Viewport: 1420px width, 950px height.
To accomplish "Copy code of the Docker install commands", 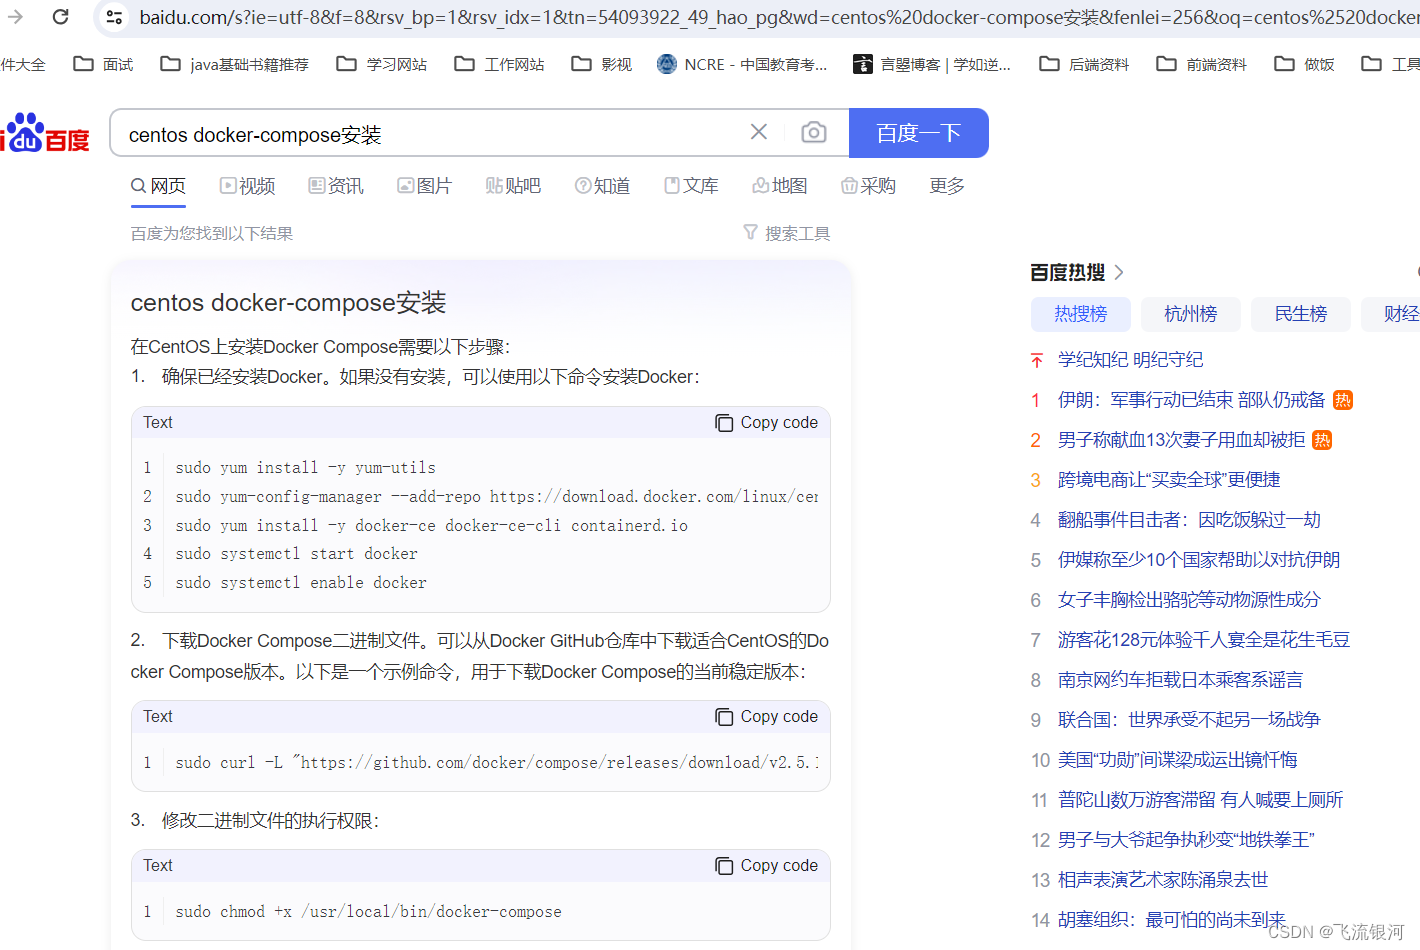I will (767, 423).
